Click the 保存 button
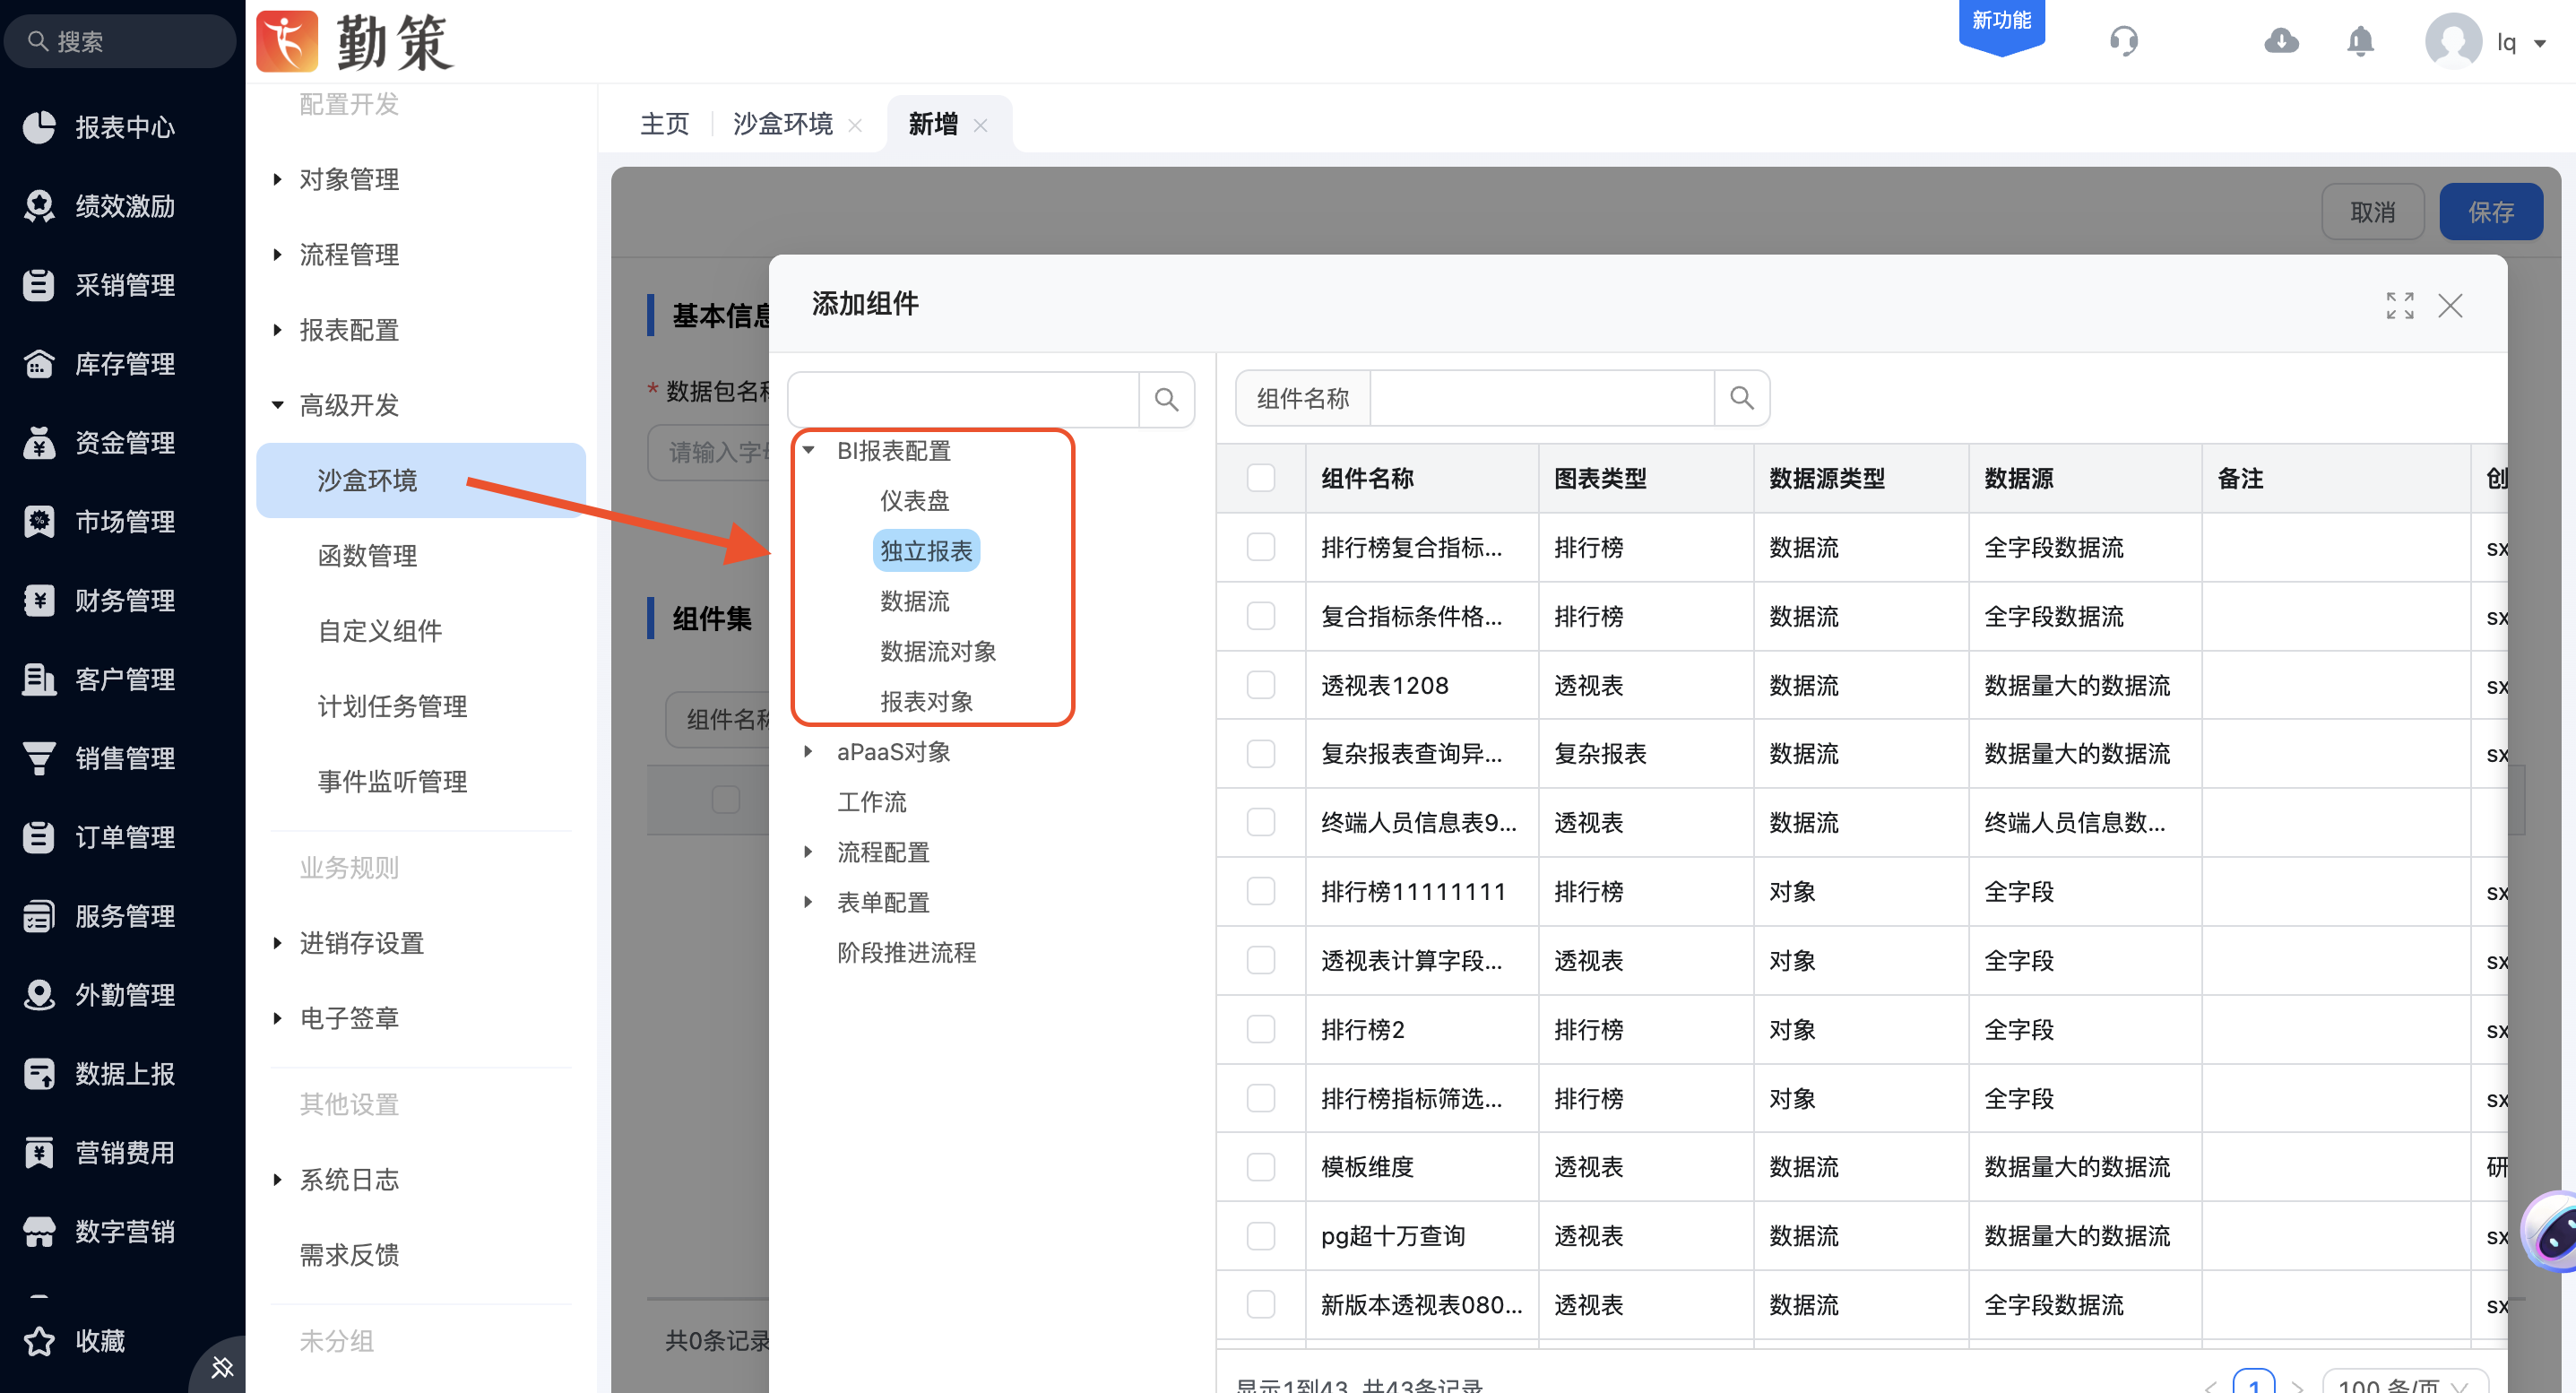 [2490, 212]
